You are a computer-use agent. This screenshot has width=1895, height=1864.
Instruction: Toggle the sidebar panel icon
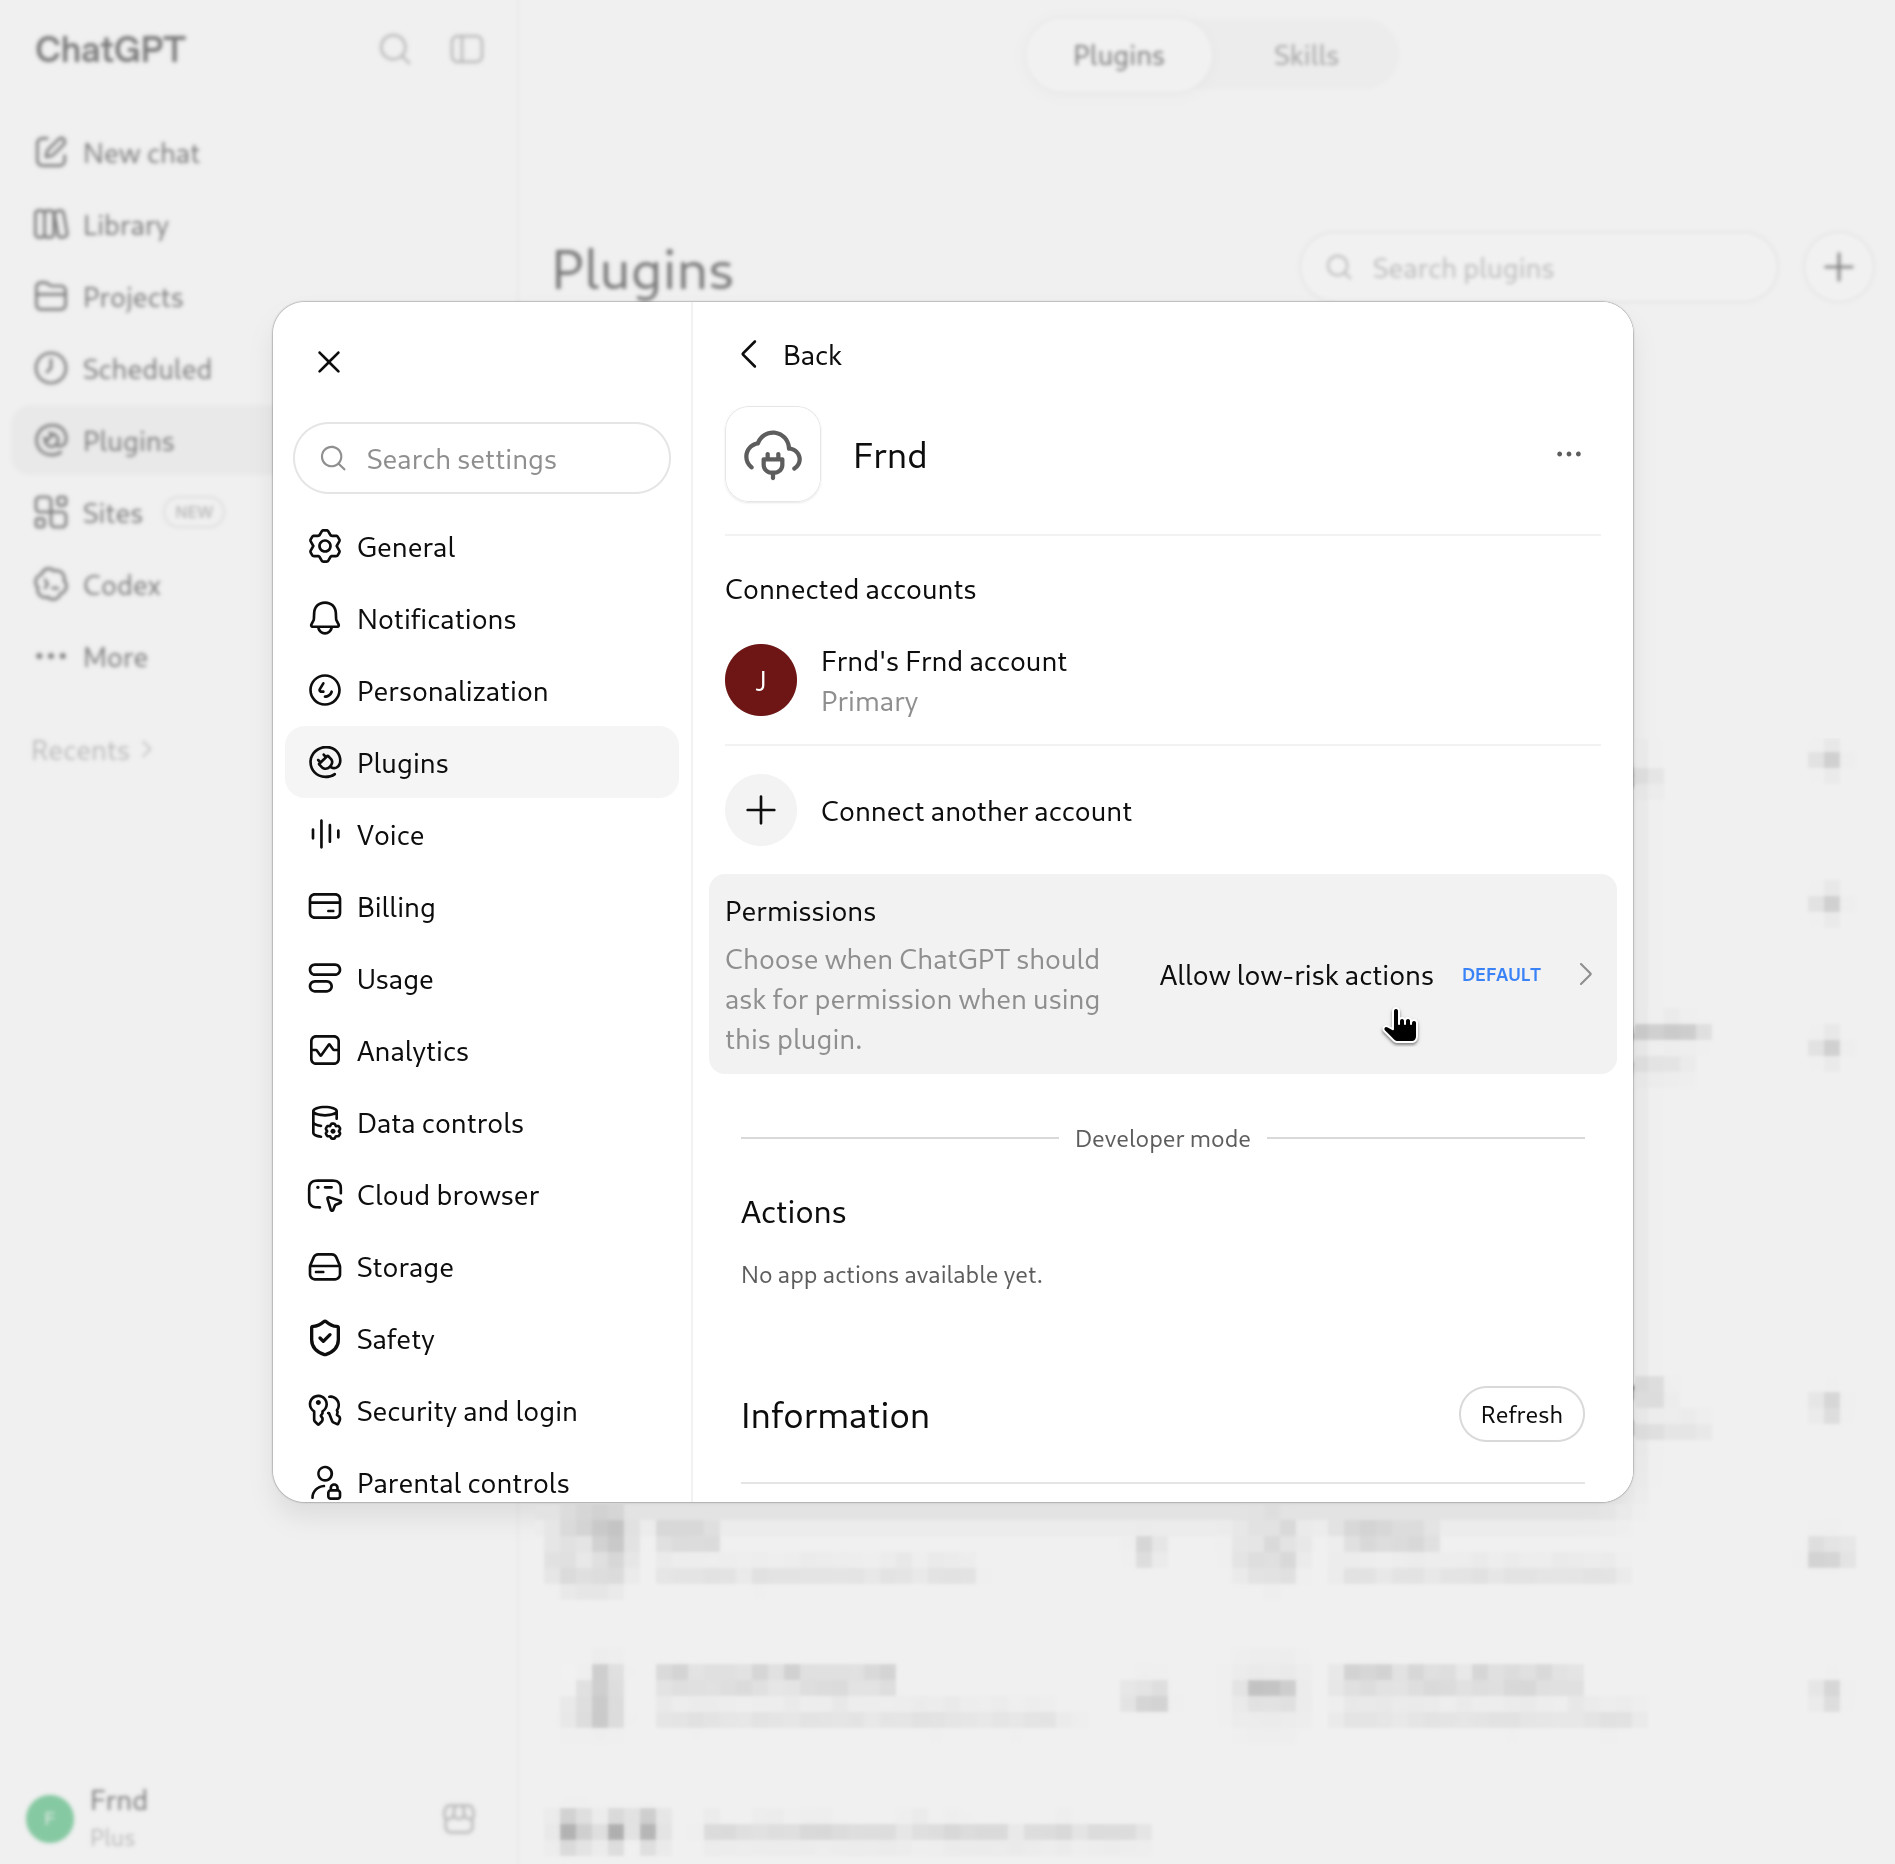tap(467, 49)
